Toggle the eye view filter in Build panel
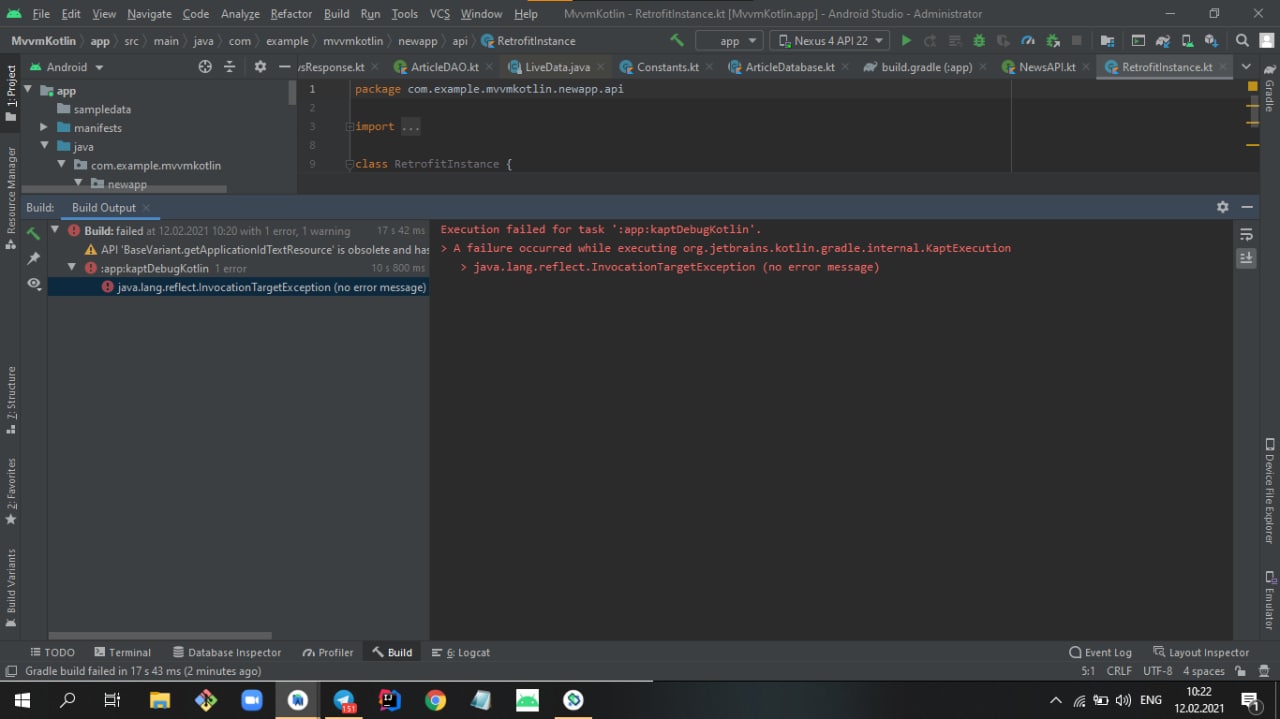This screenshot has height=719, width=1280. tap(33, 284)
